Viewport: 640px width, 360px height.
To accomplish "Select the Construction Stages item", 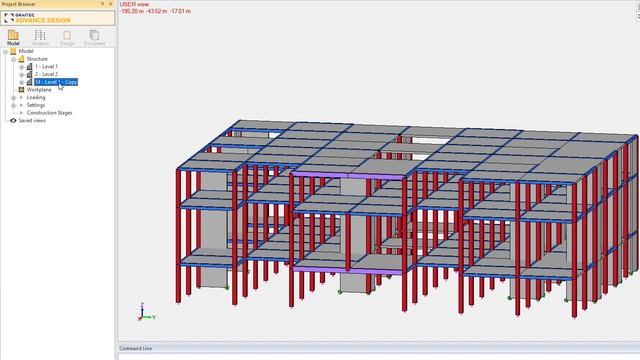I will [49, 113].
